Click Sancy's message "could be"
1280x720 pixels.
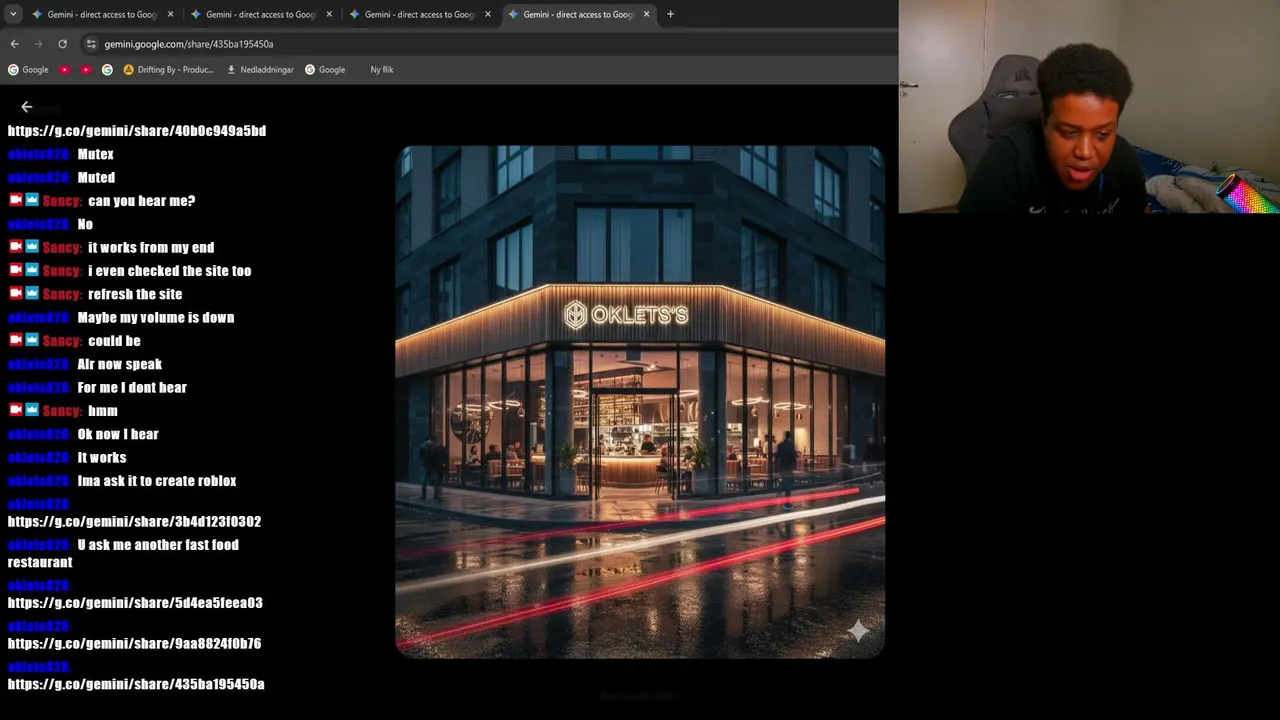(x=114, y=341)
